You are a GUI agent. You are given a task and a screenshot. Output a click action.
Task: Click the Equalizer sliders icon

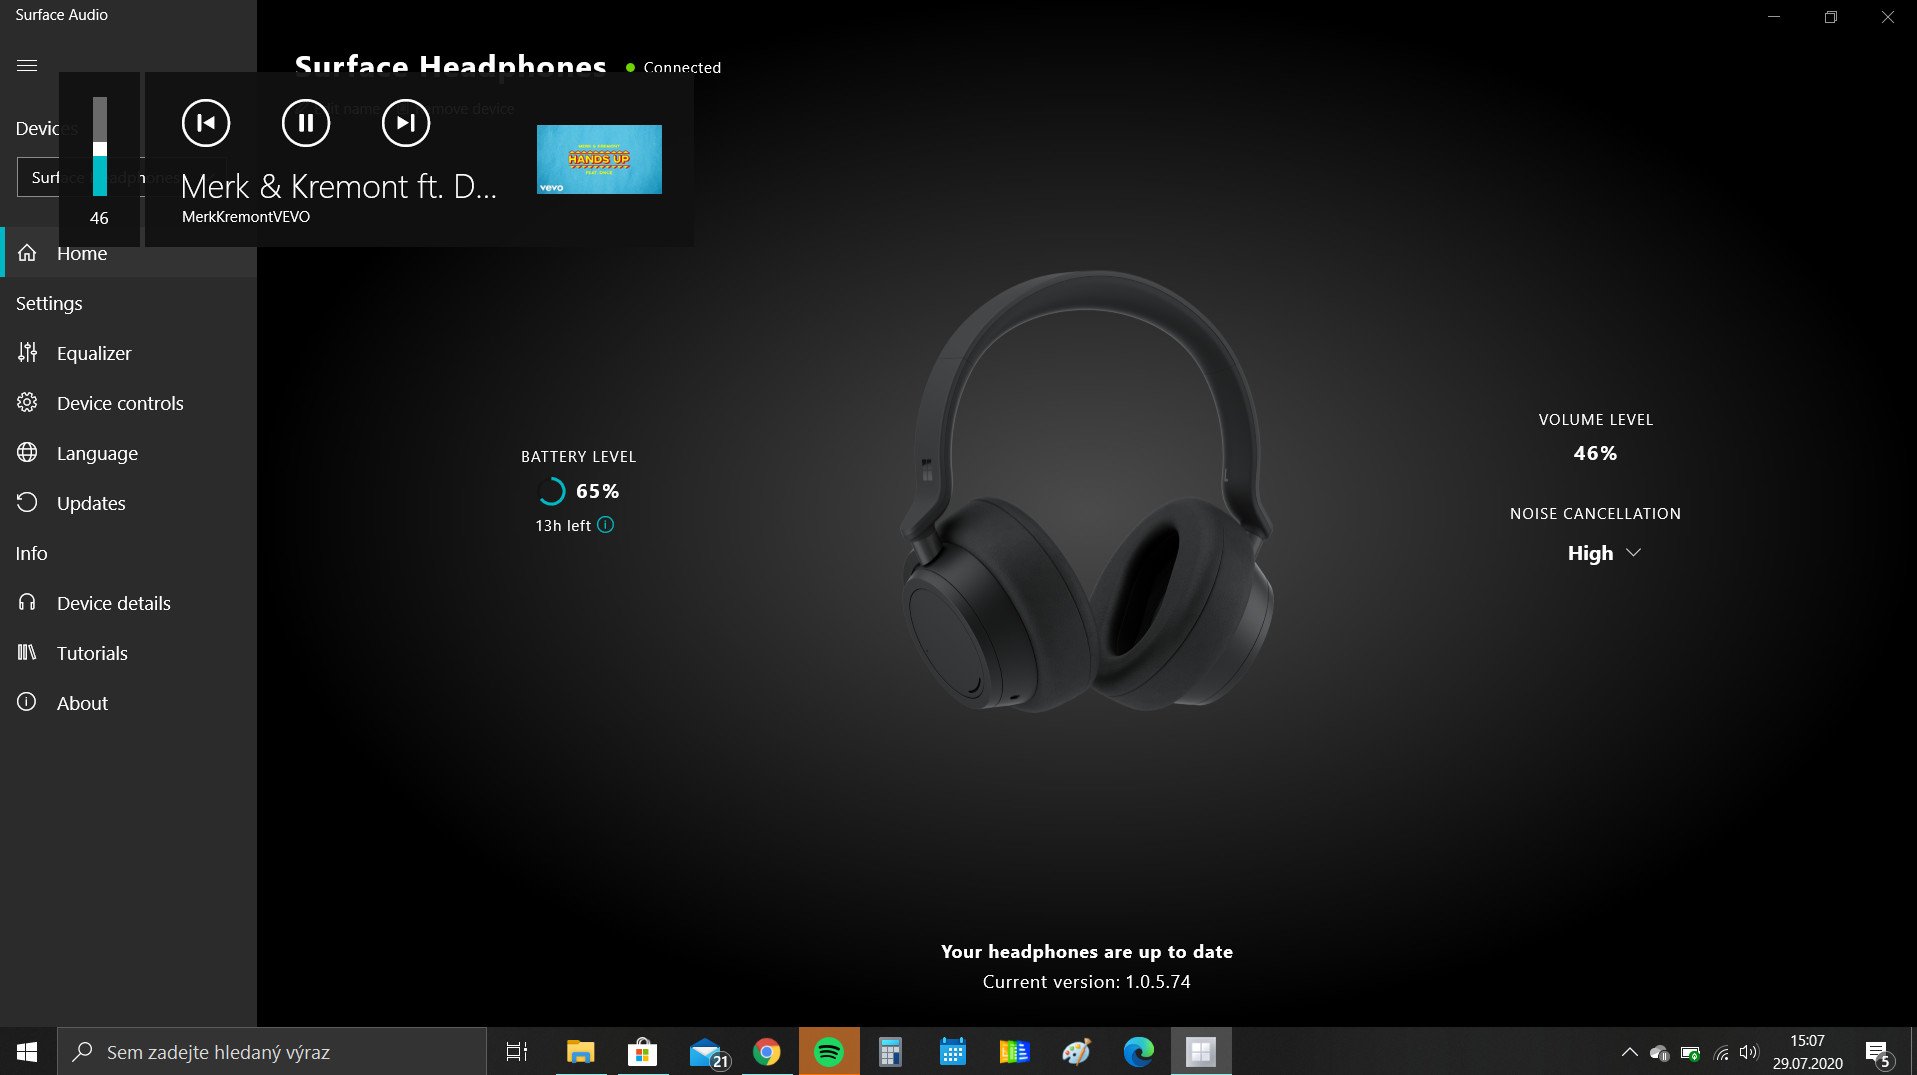coord(27,352)
